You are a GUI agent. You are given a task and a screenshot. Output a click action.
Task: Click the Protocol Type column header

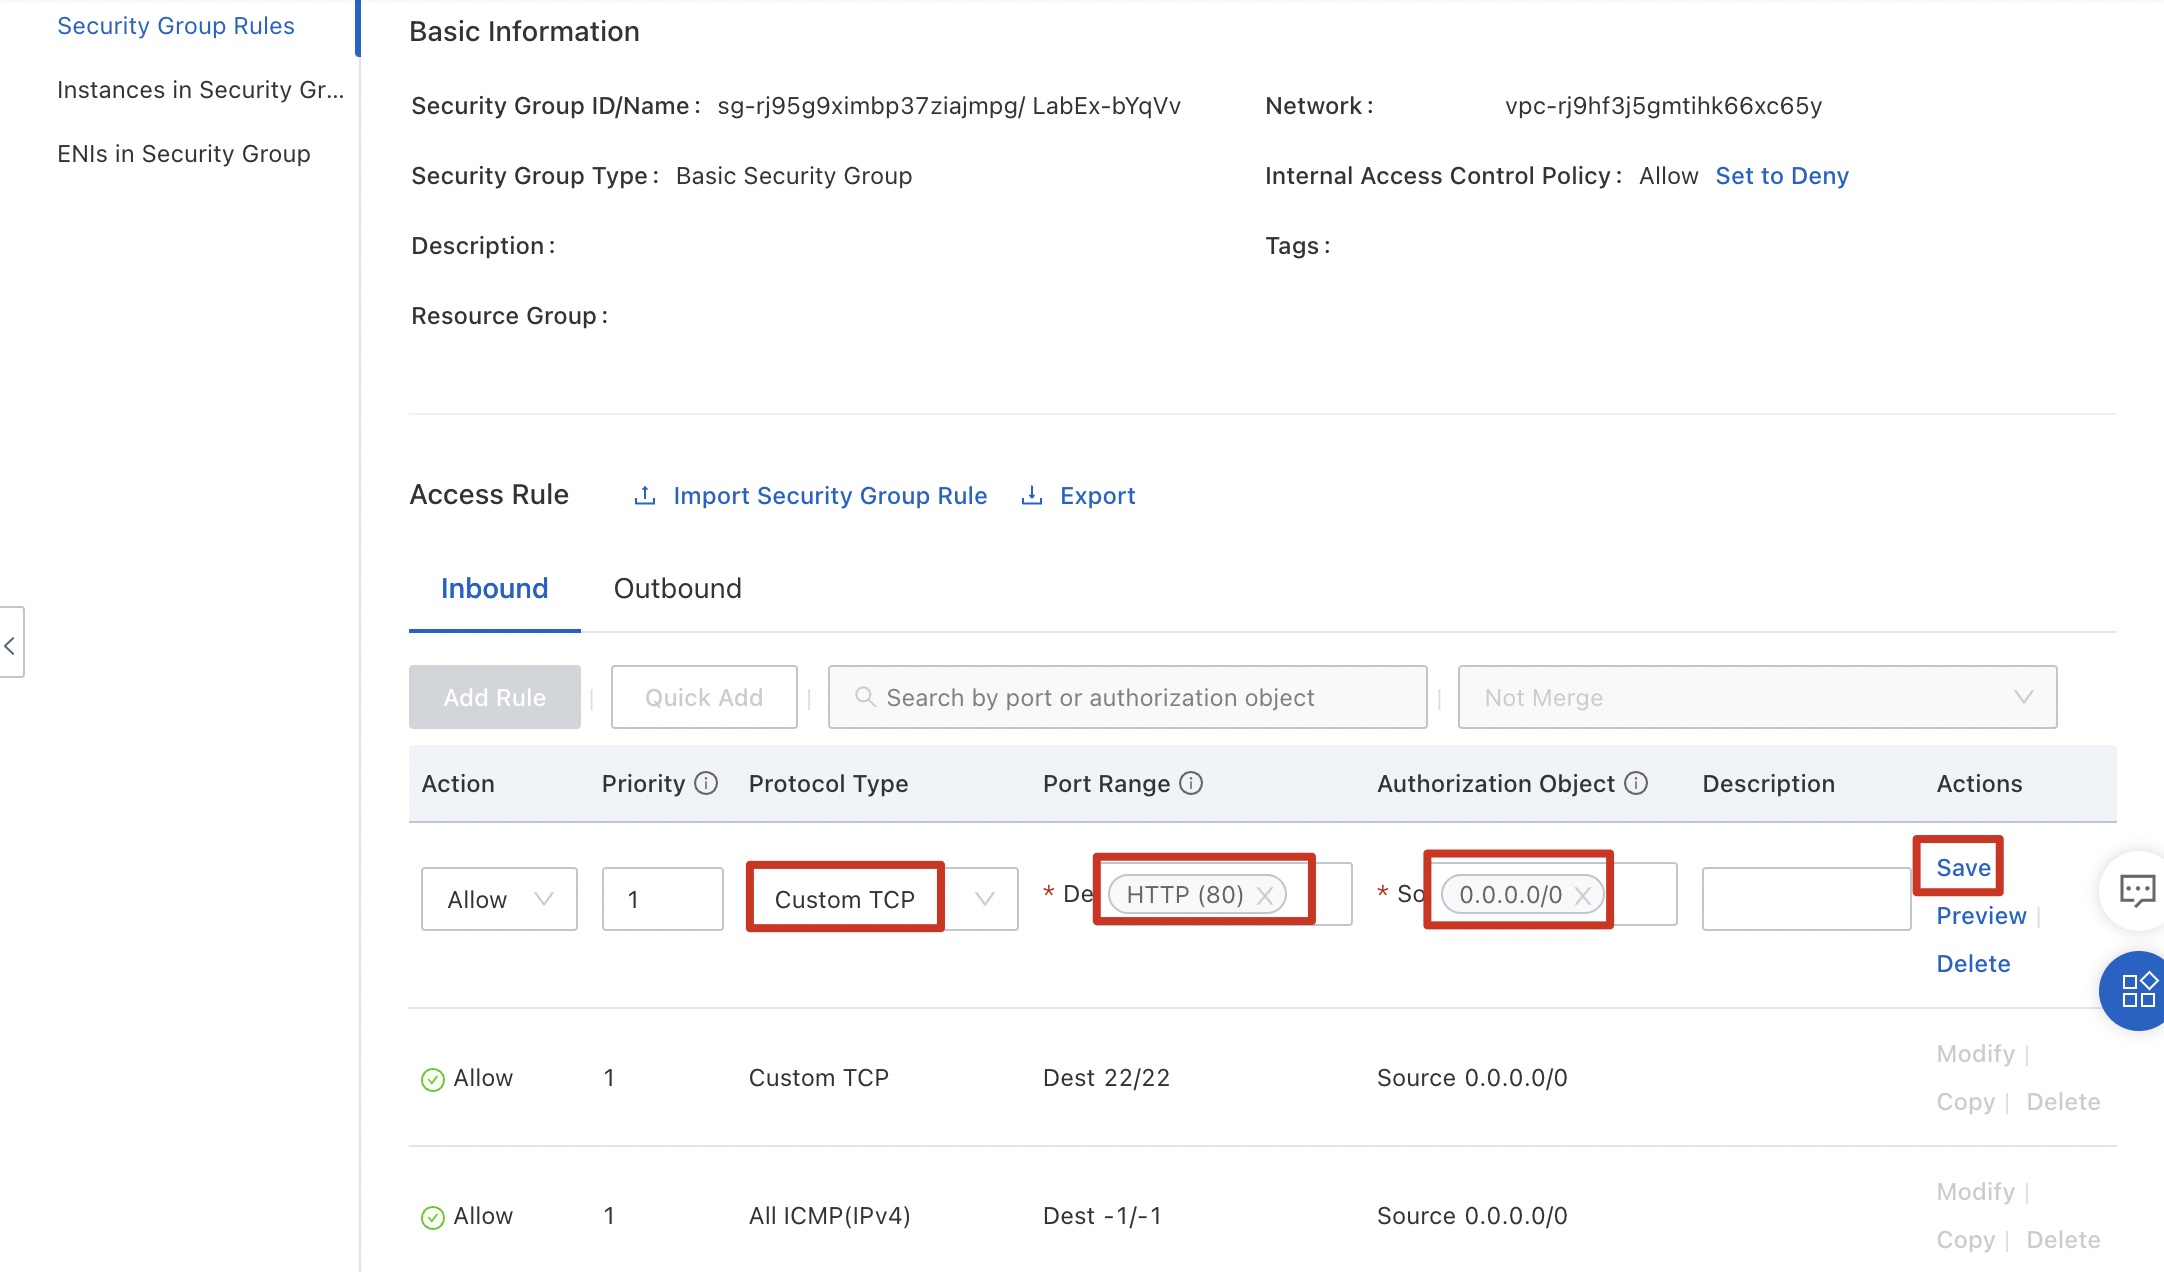pyautogui.click(x=828, y=784)
